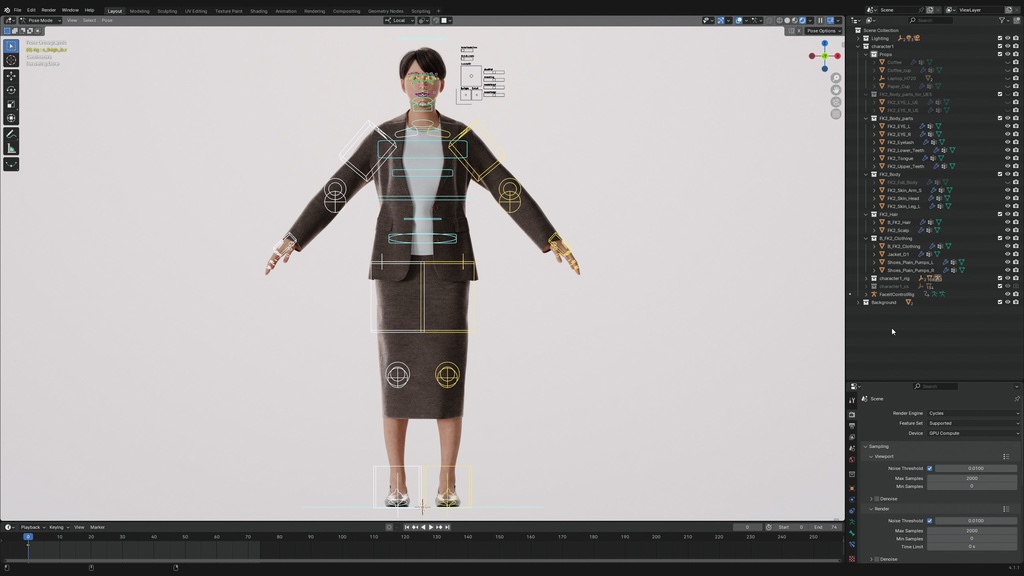Click the filter funnel icon in the Outliner
This screenshot has width=1024, height=576.
click(x=1003, y=20)
